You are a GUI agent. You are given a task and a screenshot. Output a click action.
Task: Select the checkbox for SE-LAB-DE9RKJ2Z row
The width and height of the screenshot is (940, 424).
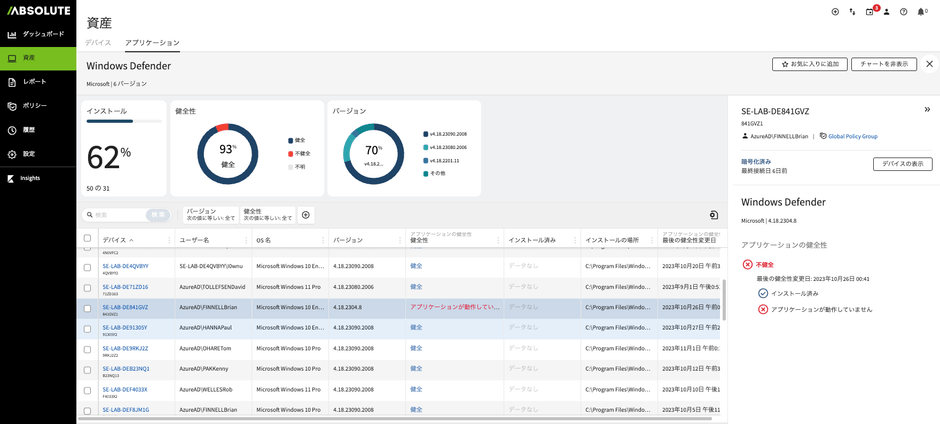click(87, 349)
